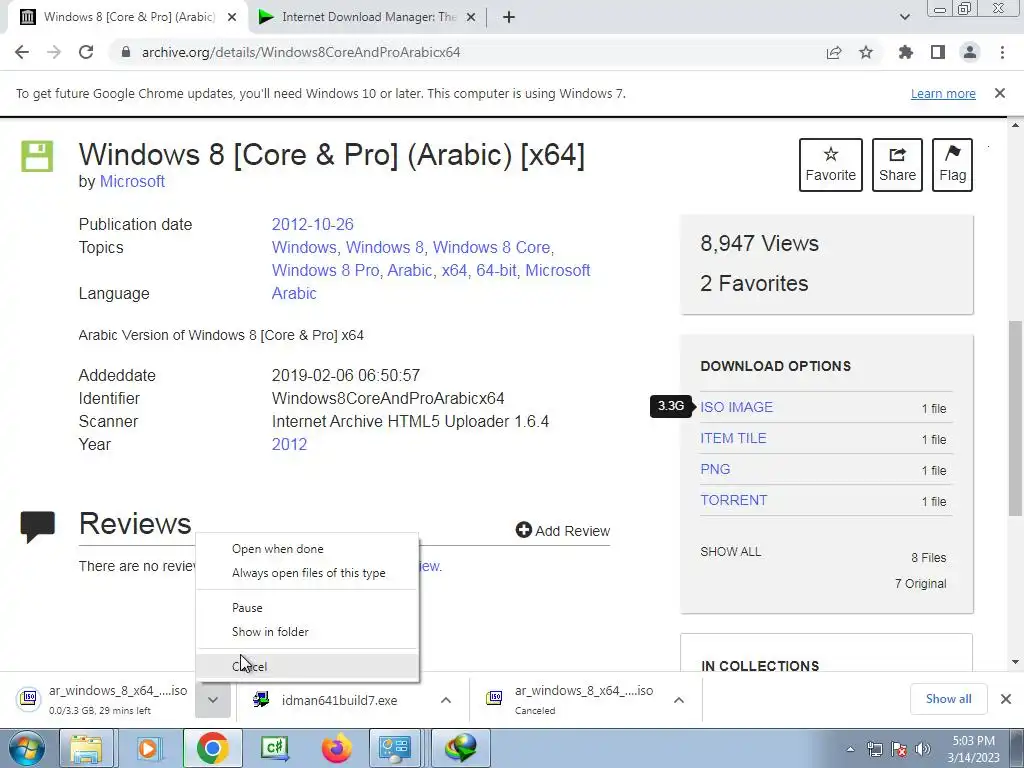Expand idman641build7.exe download options chevron
1024x768 pixels.
[x=446, y=700]
